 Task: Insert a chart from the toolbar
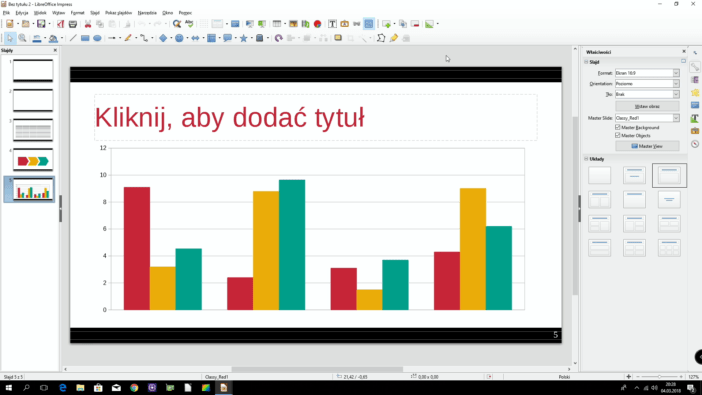(305, 24)
